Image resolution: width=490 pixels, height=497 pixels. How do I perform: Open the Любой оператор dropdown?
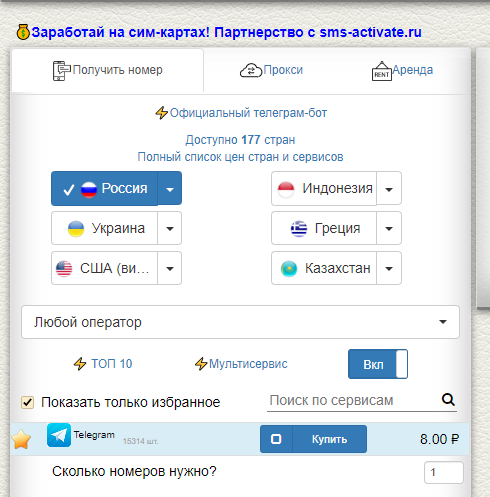pos(240,322)
